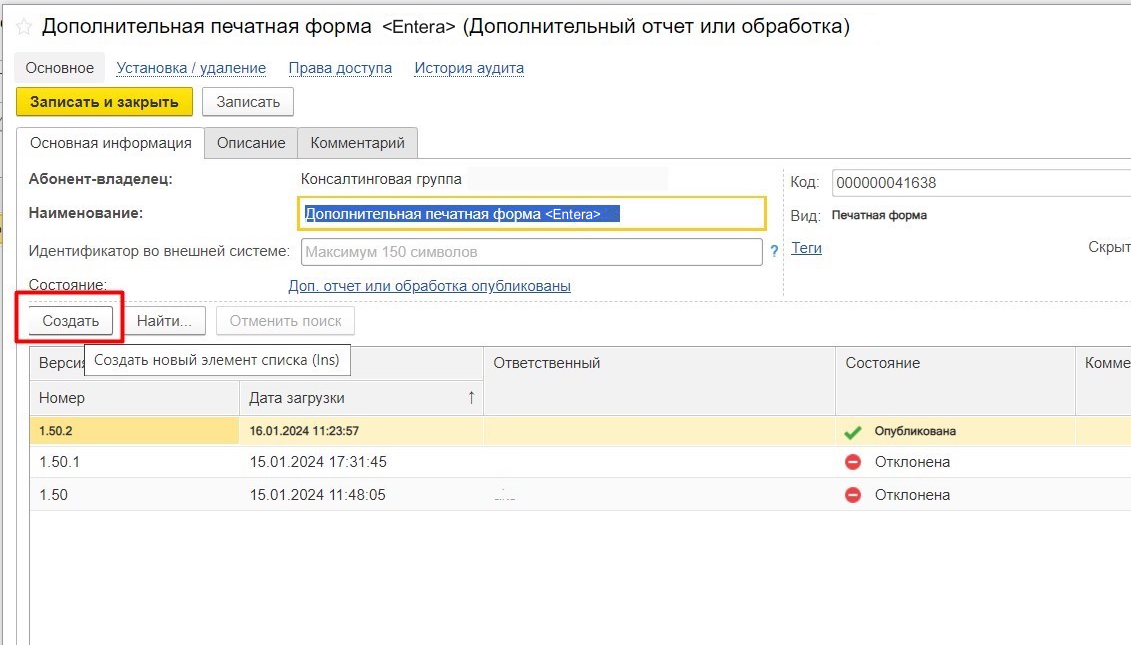Click into the Наименование input field
This screenshot has width=1131, height=645.
pyautogui.click(x=532, y=214)
